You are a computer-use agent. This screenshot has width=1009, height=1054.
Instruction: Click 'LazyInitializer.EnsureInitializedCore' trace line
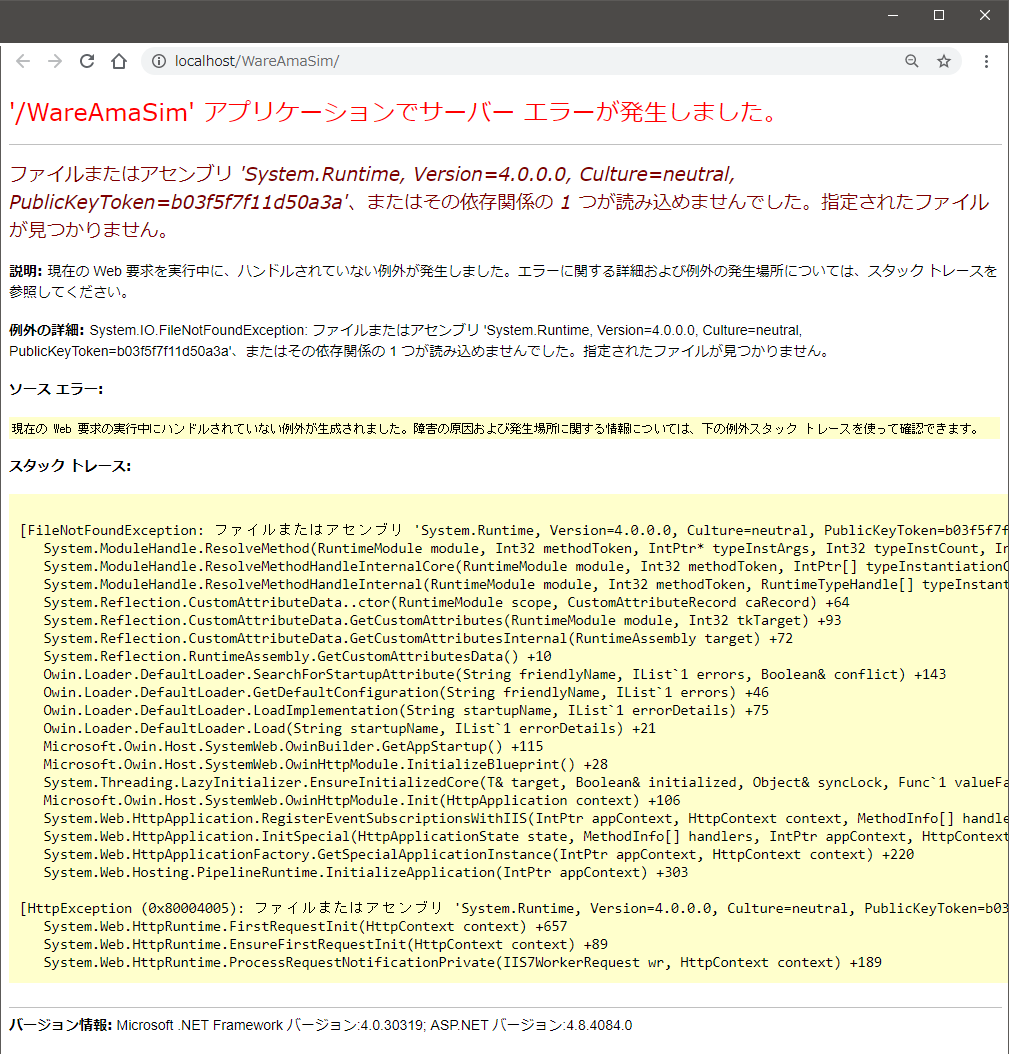tap(526, 782)
